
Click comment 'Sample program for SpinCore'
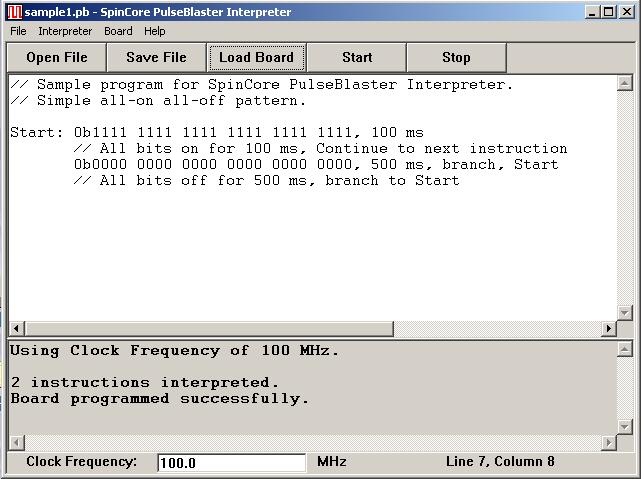click(x=262, y=85)
